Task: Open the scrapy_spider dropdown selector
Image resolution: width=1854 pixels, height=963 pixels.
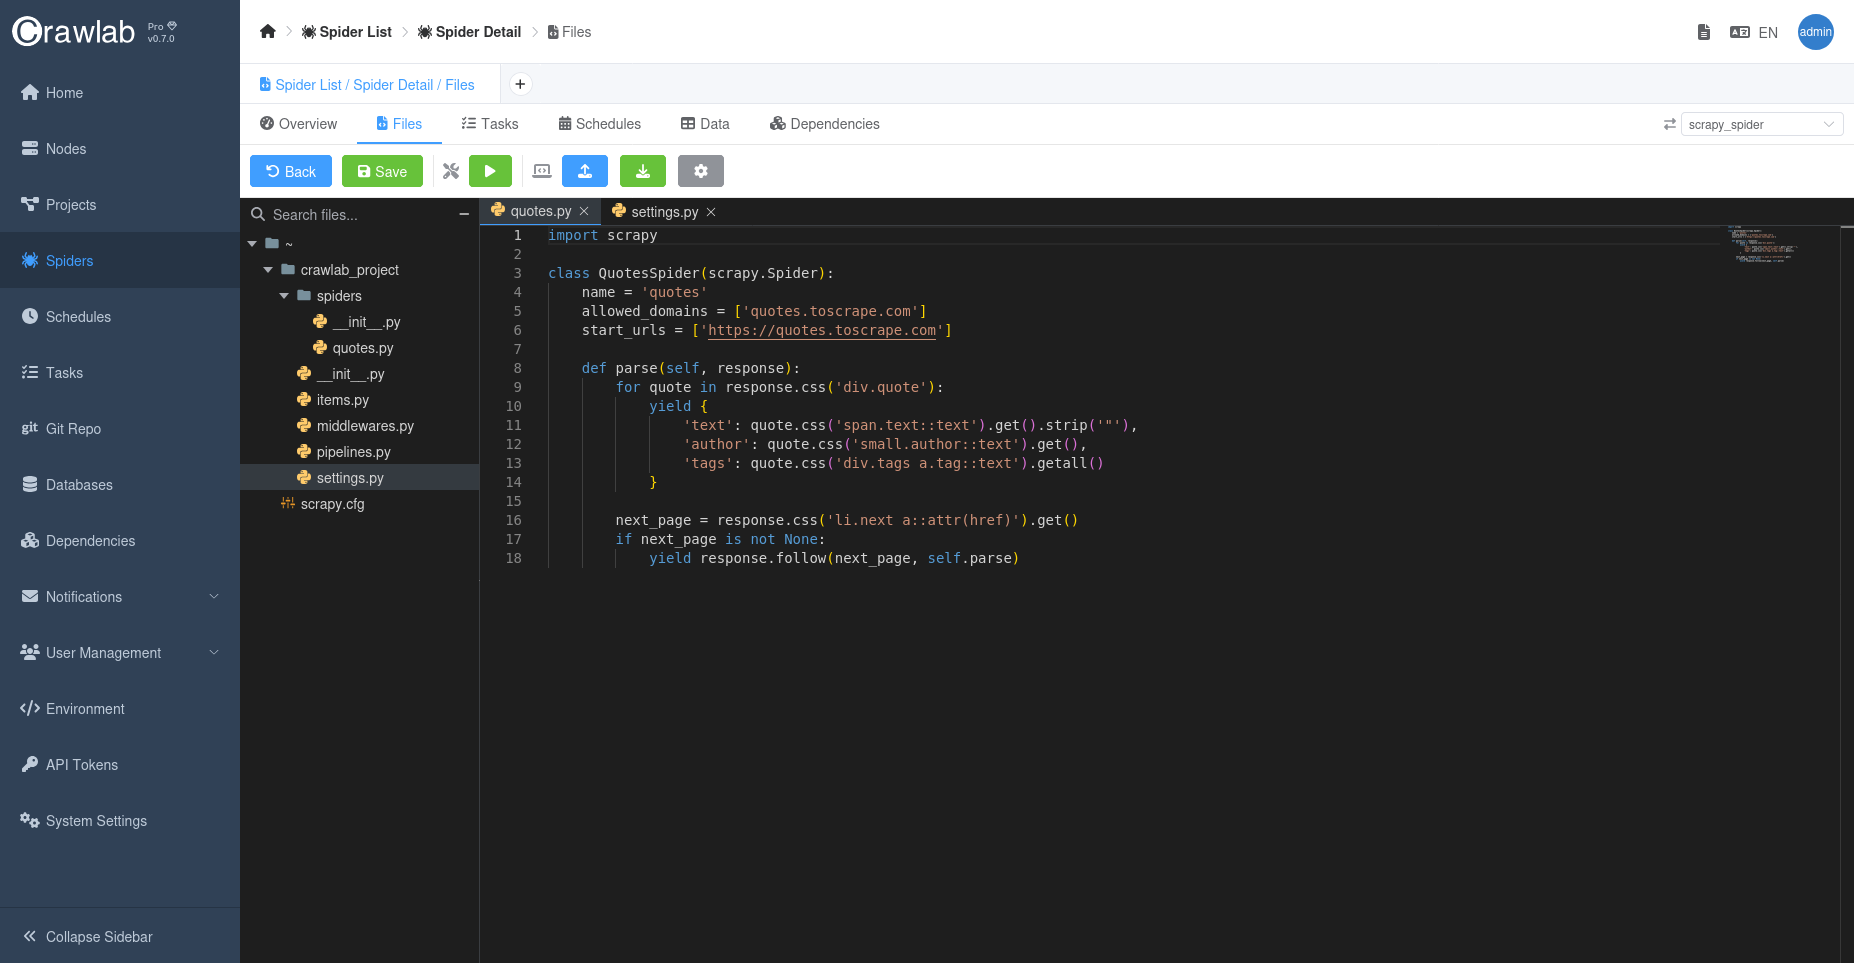Action: pyautogui.click(x=1762, y=124)
